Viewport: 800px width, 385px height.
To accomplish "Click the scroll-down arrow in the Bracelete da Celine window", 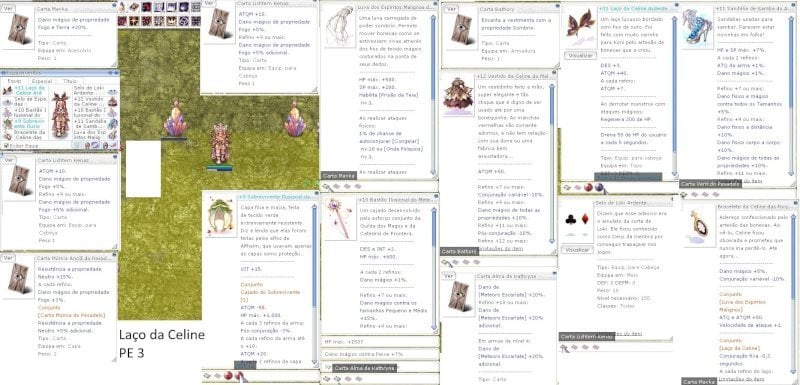I will click(x=793, y=373).
